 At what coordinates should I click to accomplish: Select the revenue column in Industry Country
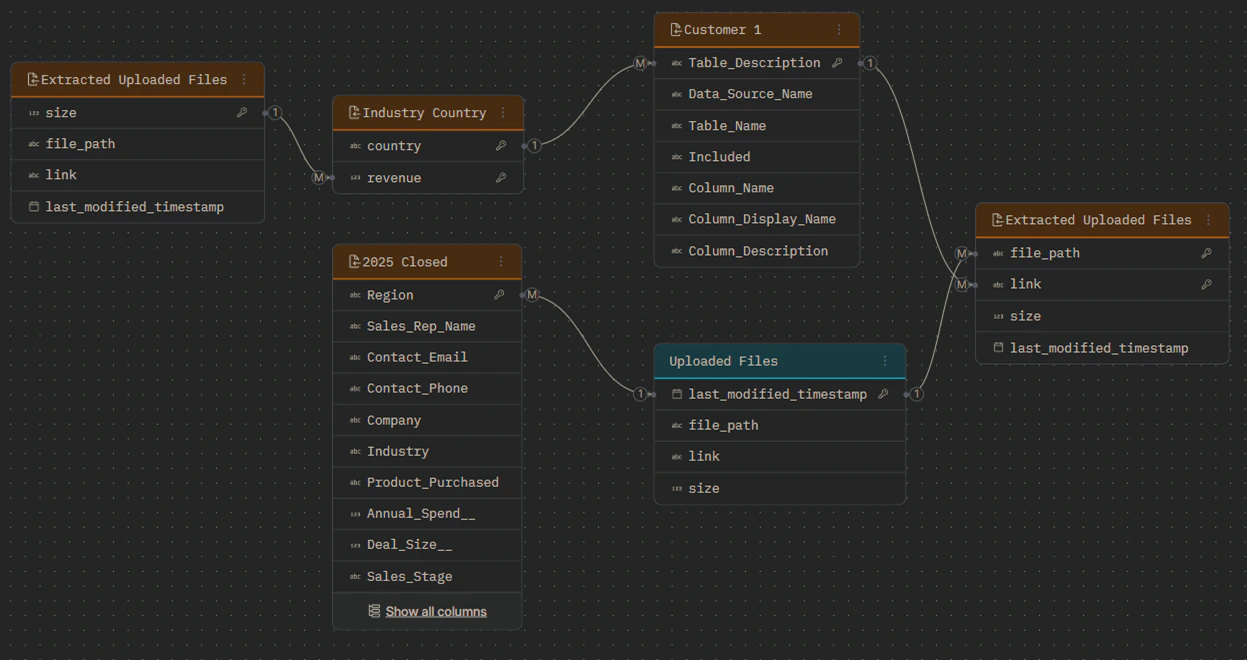click(428, 178)
